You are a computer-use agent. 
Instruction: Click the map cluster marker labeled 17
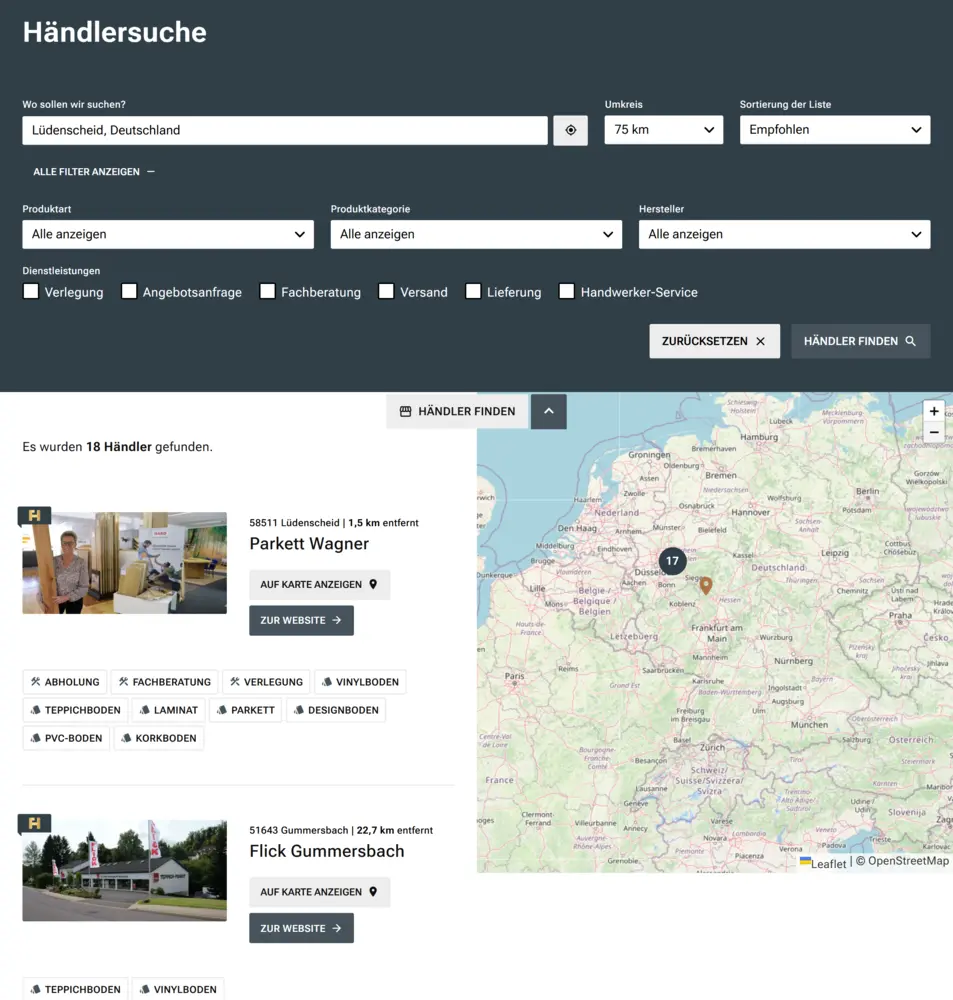672,561
